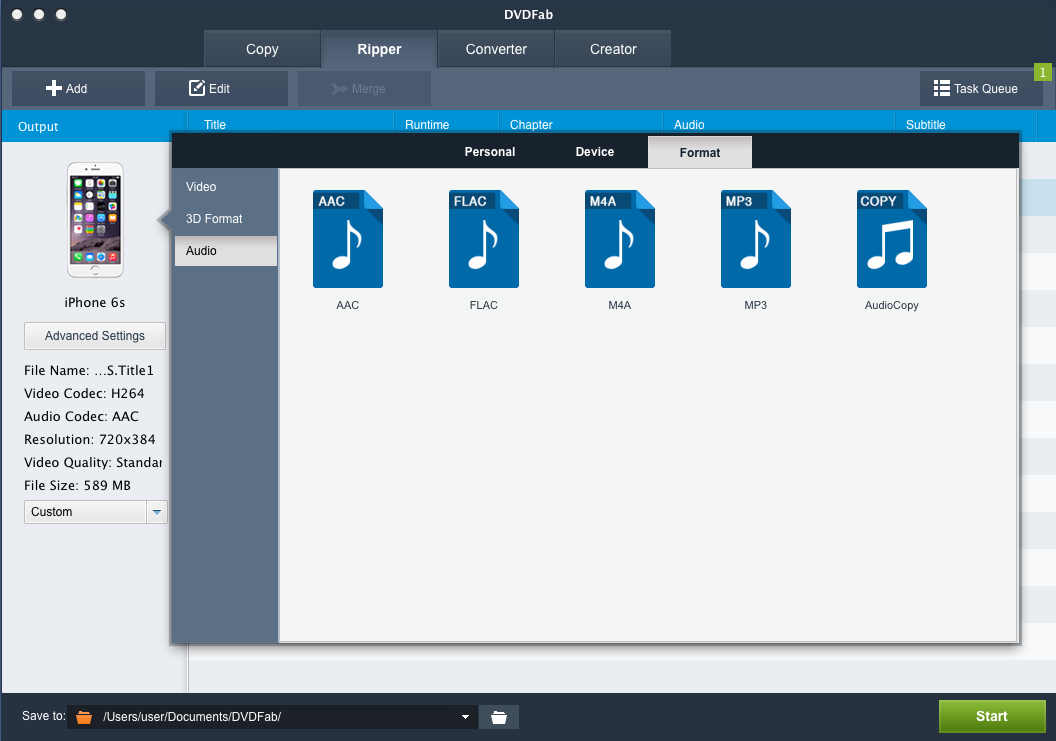
Task: Click the M4A label under the icon
Action: coord(620,305)
